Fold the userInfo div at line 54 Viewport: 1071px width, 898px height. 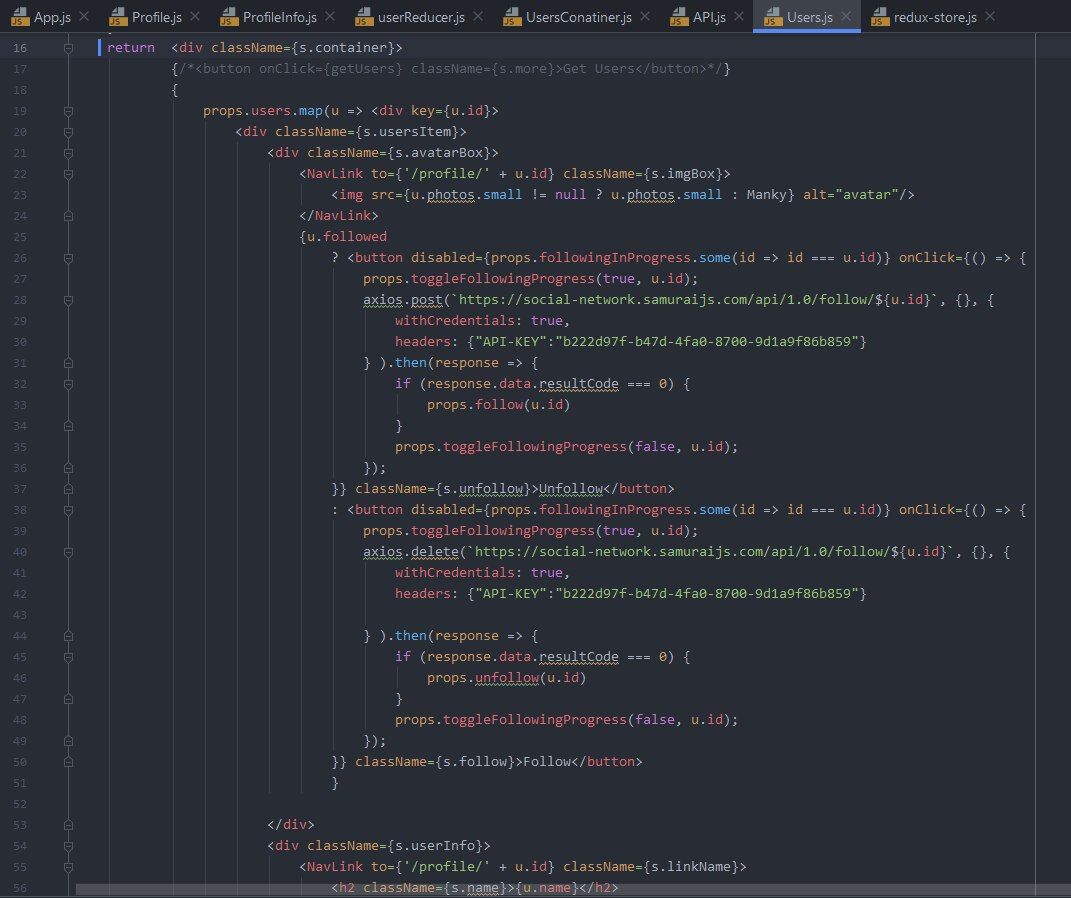click(68, 846)
